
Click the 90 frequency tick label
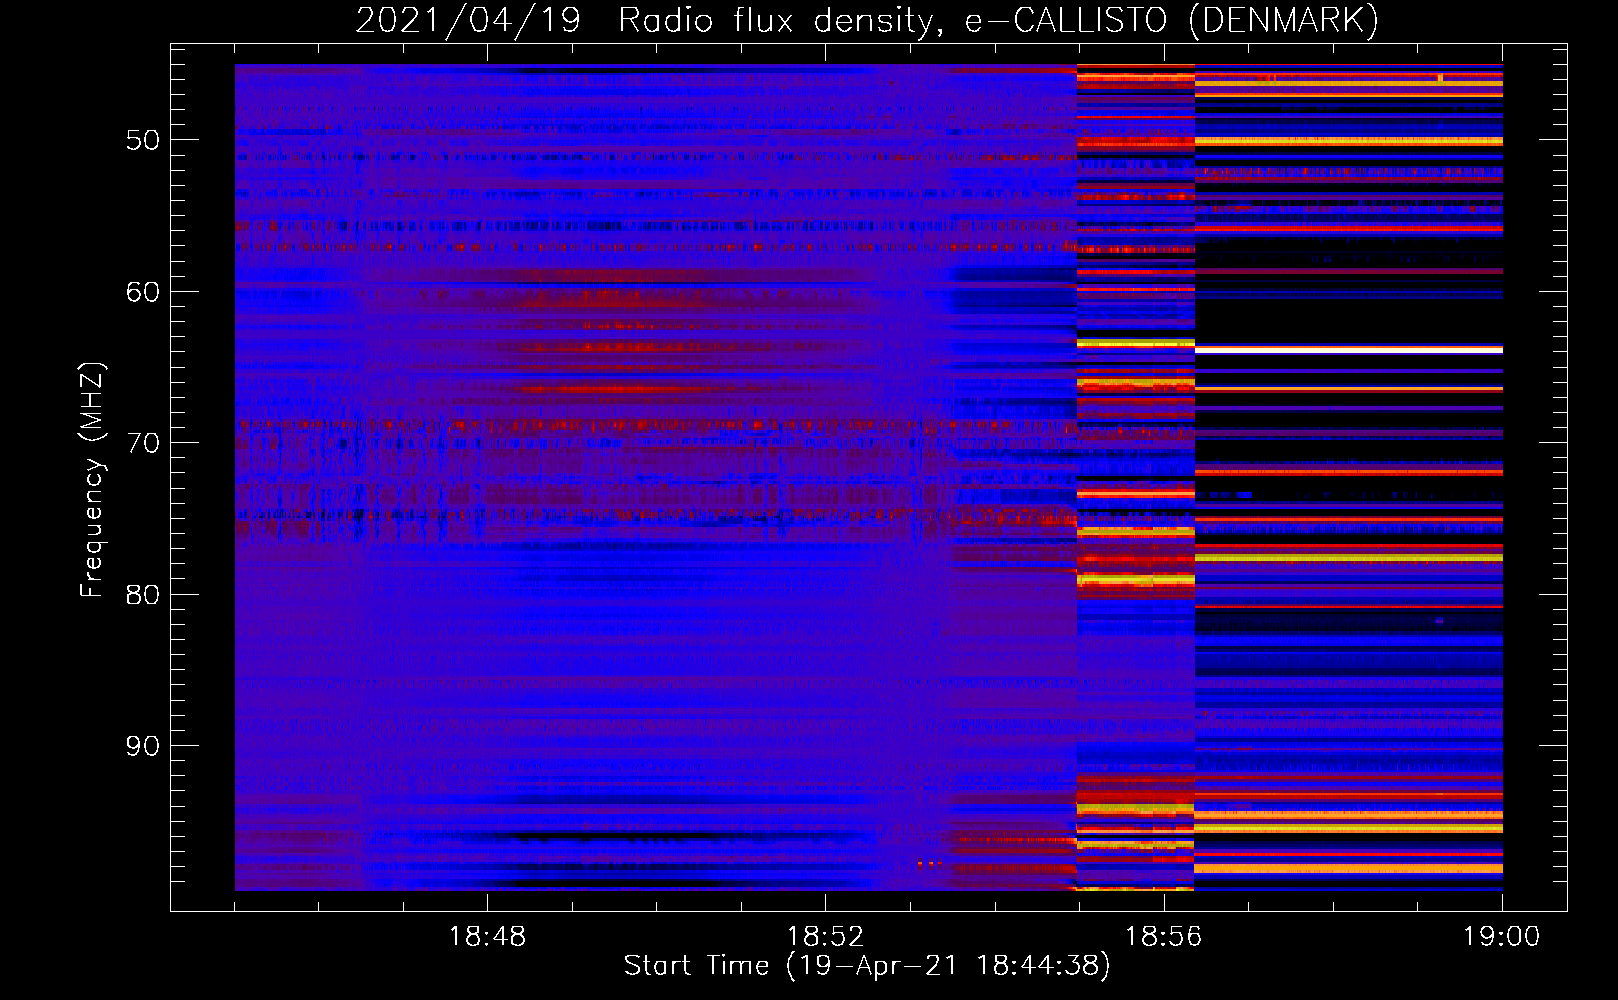(142, 746)
